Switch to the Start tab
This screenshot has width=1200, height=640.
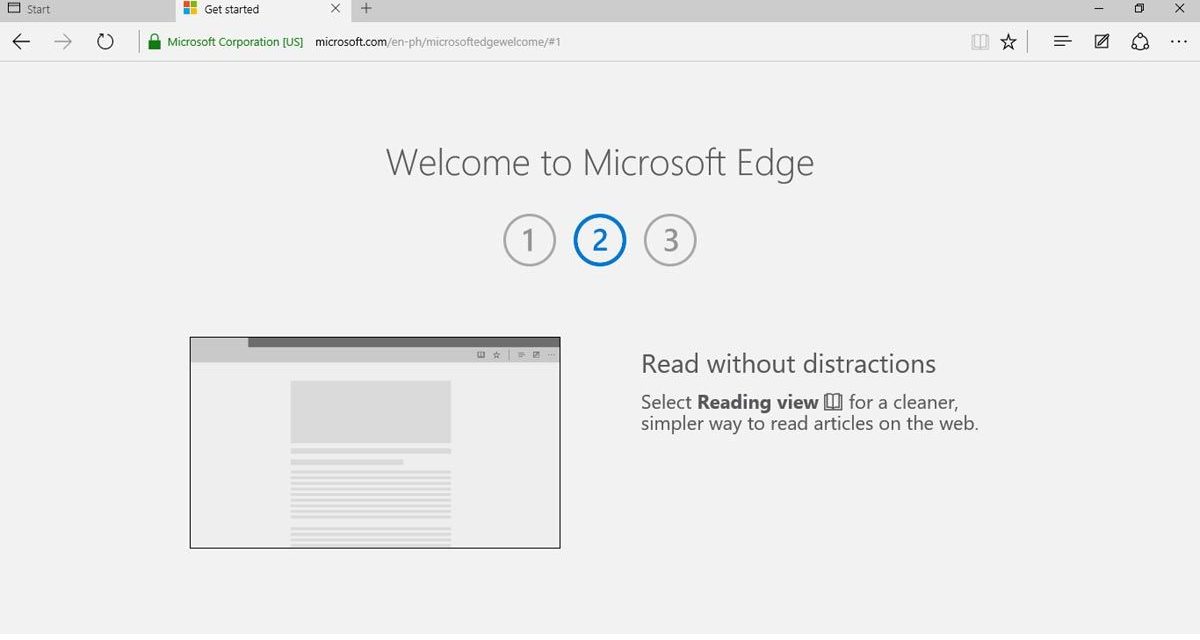(x=87, y=9)
